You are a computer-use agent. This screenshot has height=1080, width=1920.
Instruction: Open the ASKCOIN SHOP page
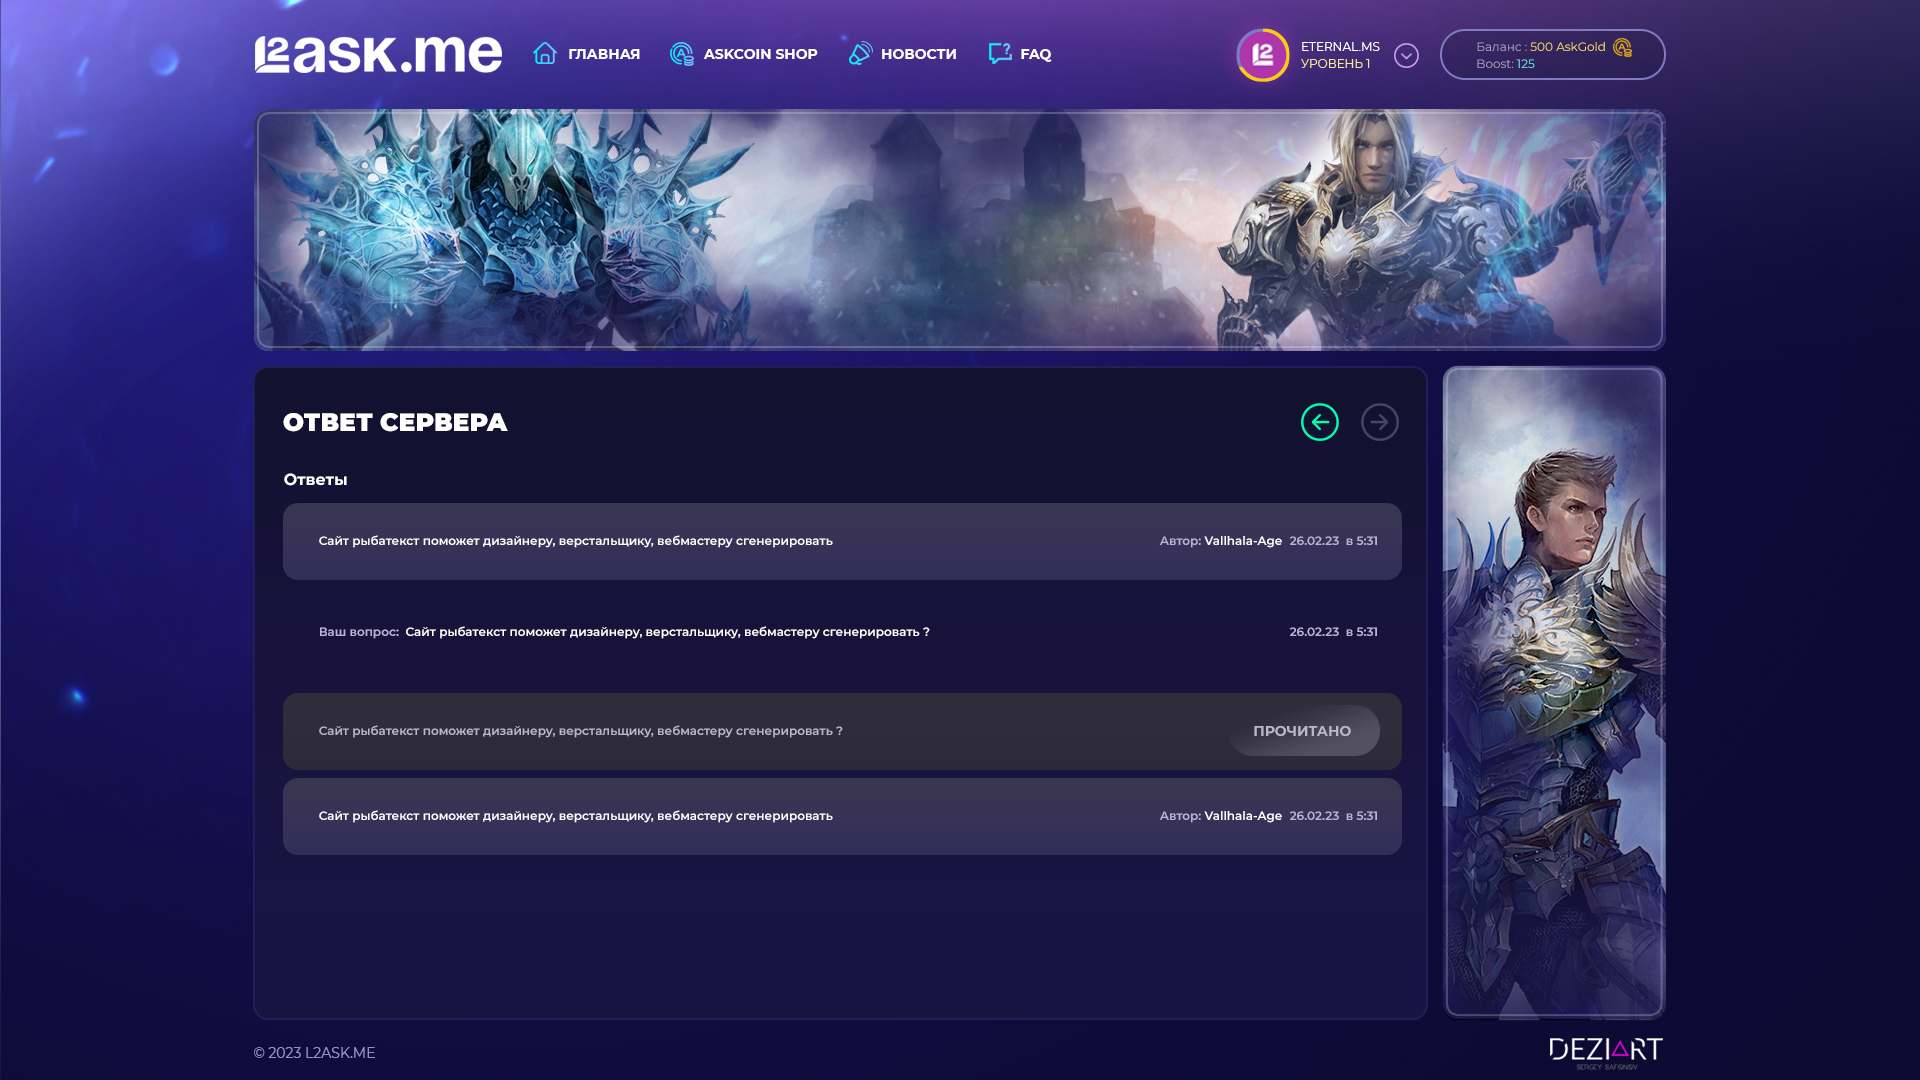click(760, 54)
